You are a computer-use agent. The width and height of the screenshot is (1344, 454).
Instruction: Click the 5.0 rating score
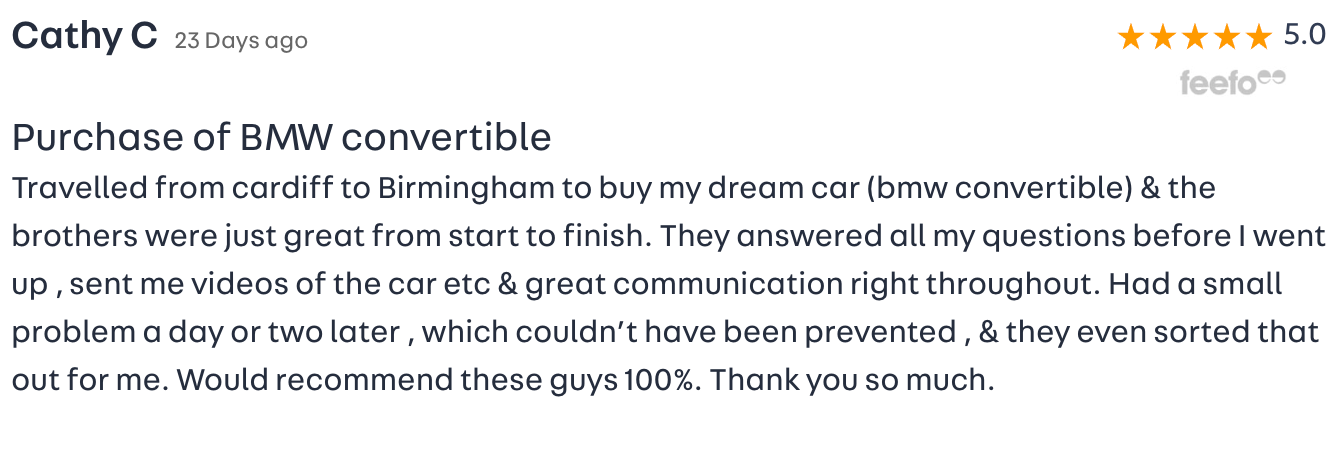click(x=1304, y=37)
